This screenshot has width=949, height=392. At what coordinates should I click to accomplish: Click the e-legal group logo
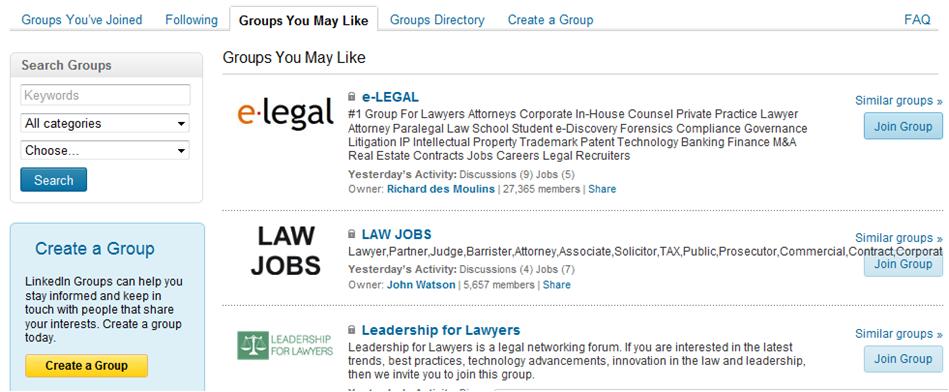pos(285,113)
